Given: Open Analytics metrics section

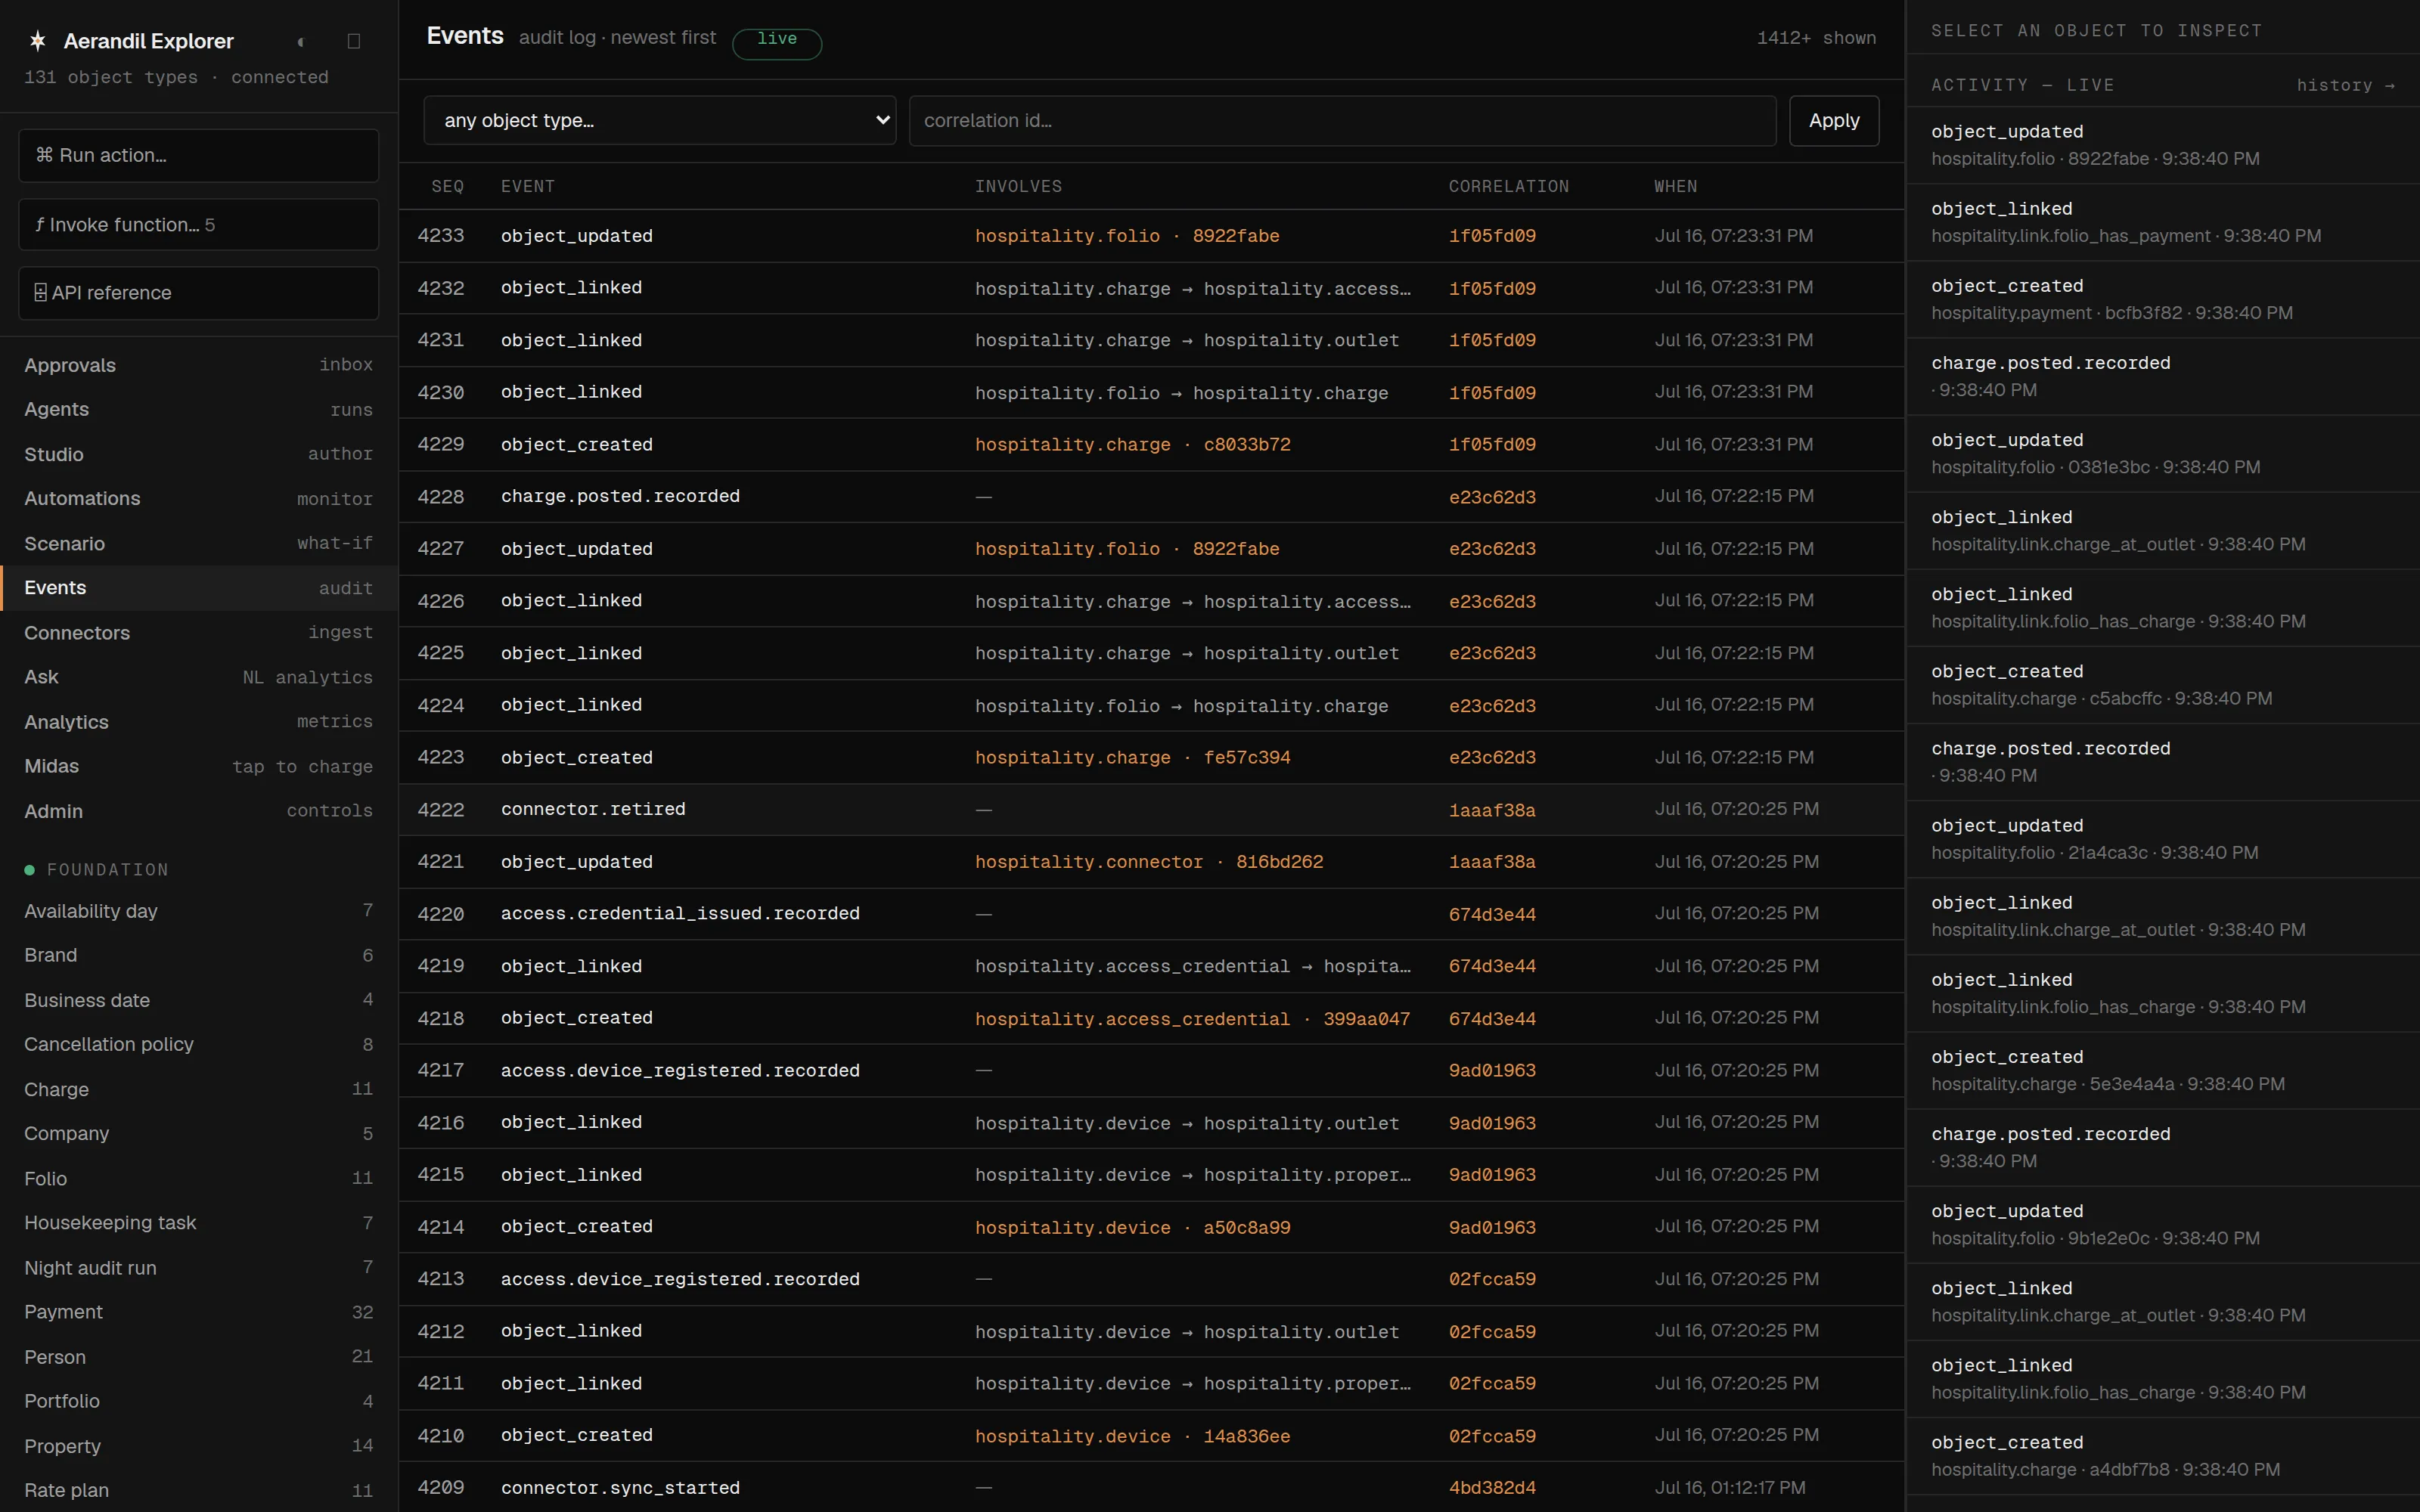Looking at the screenshot, I should 198,721.
